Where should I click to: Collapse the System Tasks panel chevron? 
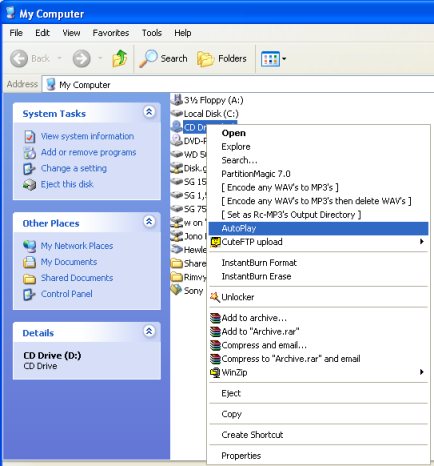pos(149,112)
